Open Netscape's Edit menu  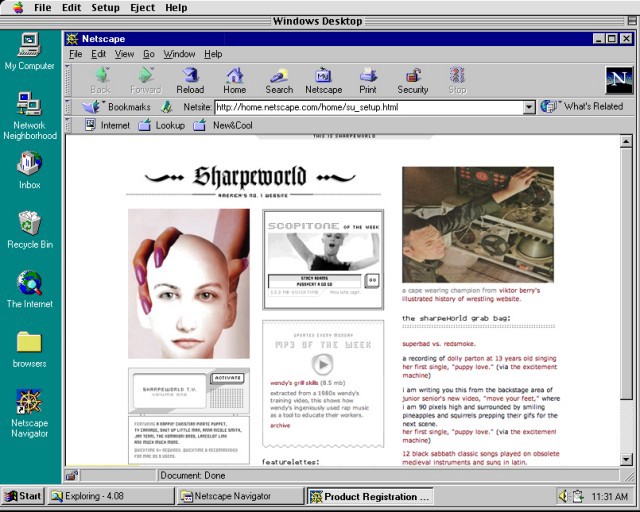click(x=98, y=54)
